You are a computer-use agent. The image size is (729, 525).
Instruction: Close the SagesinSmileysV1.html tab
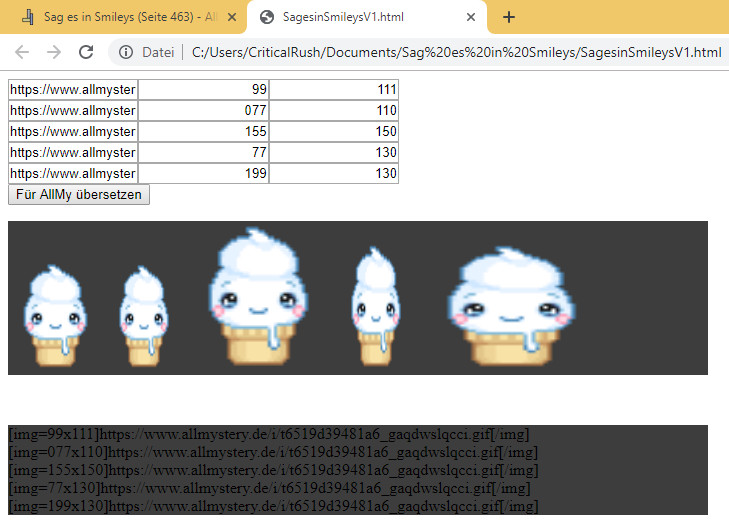pyautogui.click(x=471, y=17)
